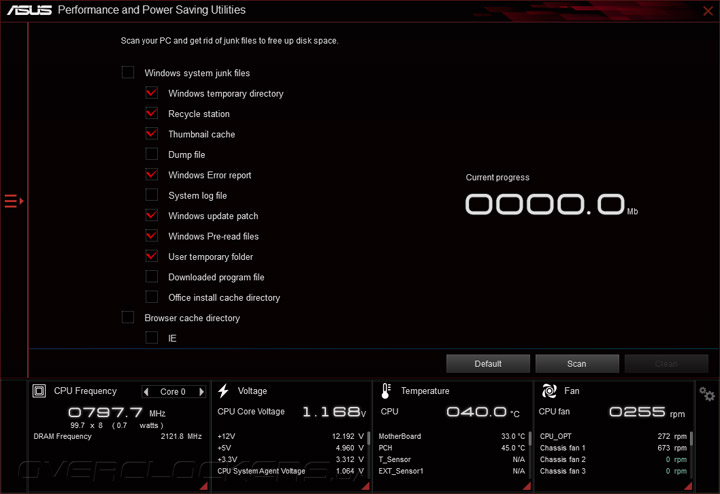Click the CPU Frequency chip icon
The image size is (720, 494).
click(x=39, y=391)
